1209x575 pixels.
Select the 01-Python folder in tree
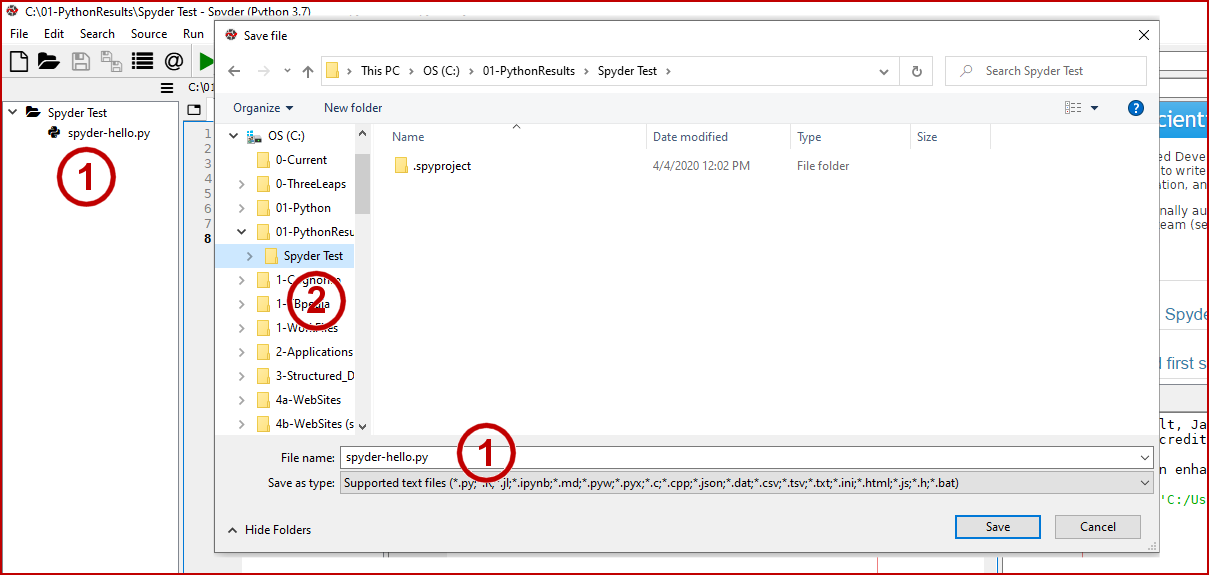coord(303,208)
